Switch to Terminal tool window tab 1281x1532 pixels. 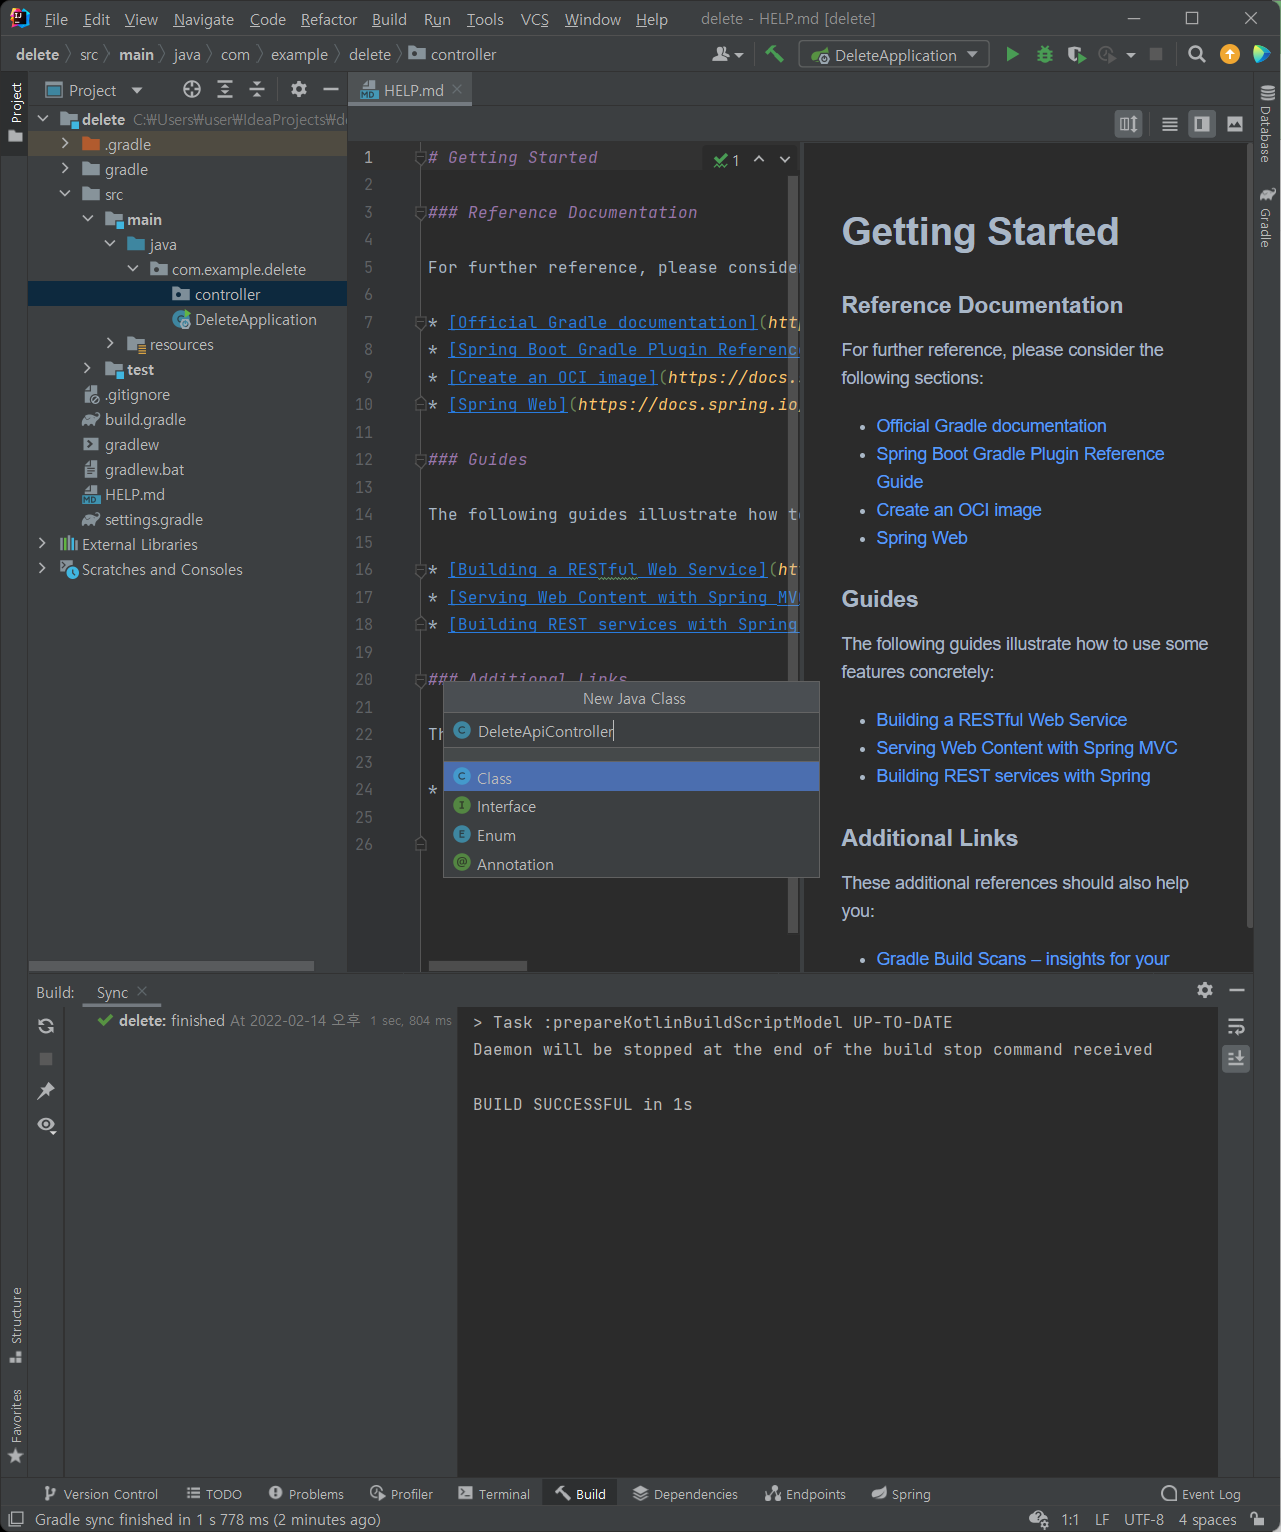click(494, 1494)
